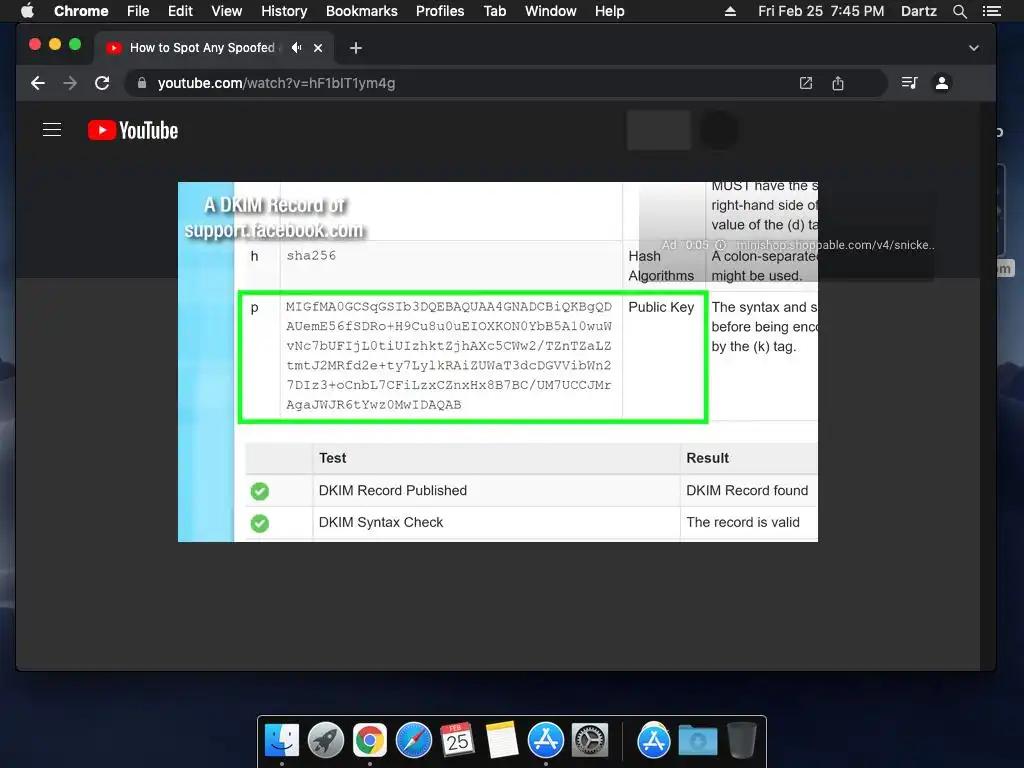Open the Chrome application menu

81,11
